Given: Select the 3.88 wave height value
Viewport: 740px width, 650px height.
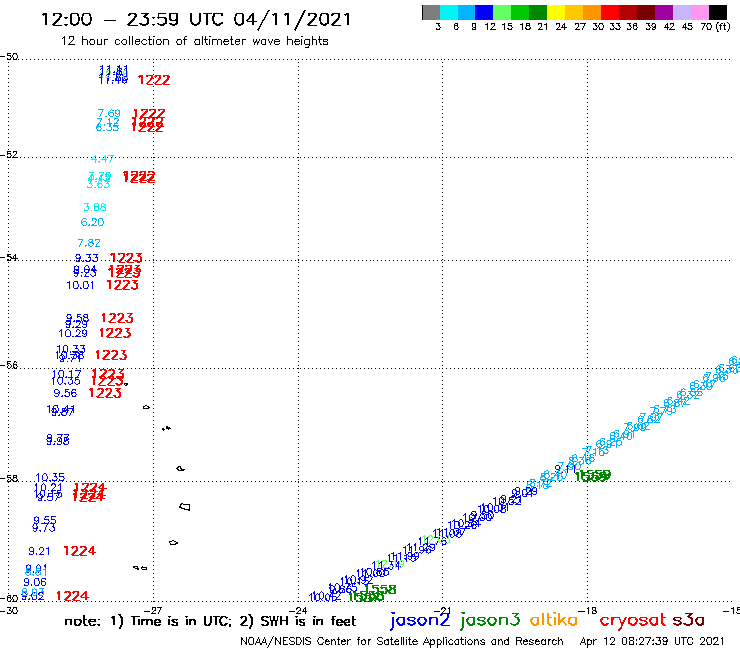Looking at the screenshot, I should click(95, 207).
